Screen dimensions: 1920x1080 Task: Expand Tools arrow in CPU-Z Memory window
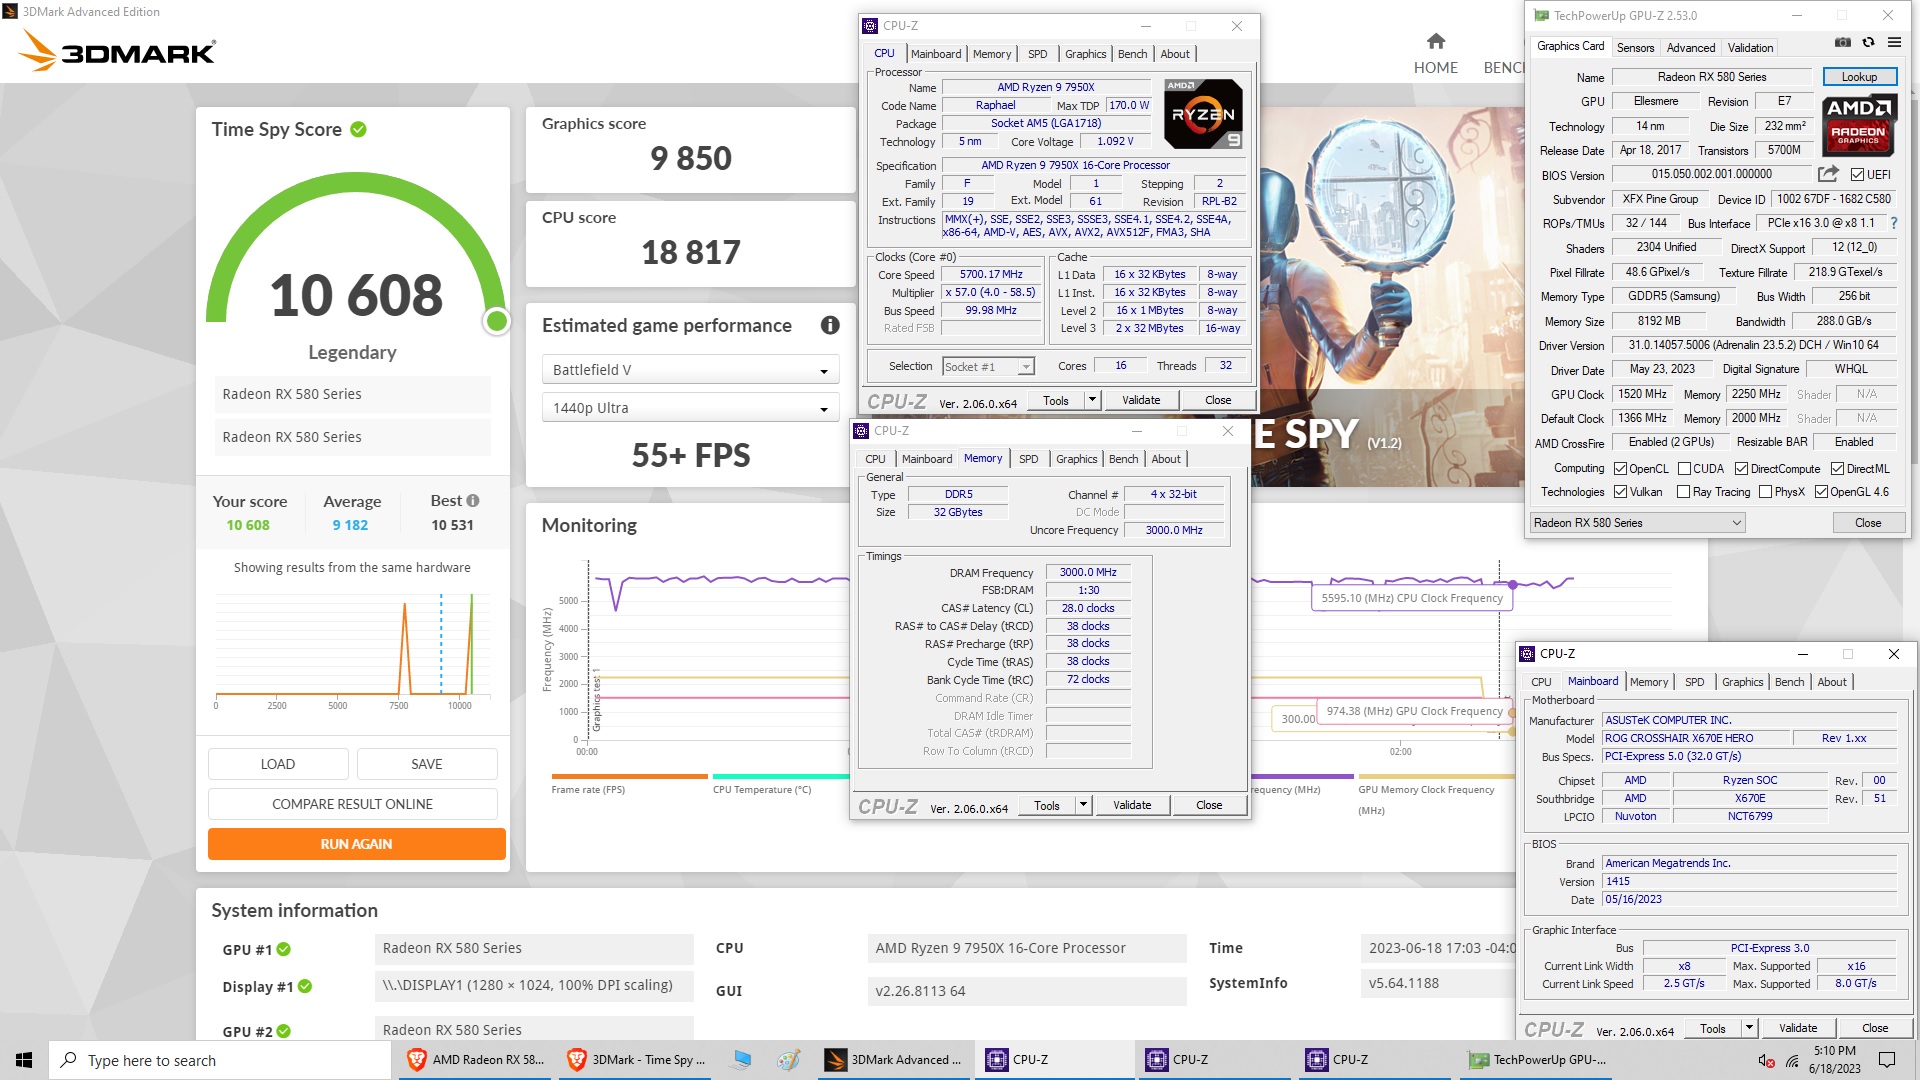(1083, 805)
